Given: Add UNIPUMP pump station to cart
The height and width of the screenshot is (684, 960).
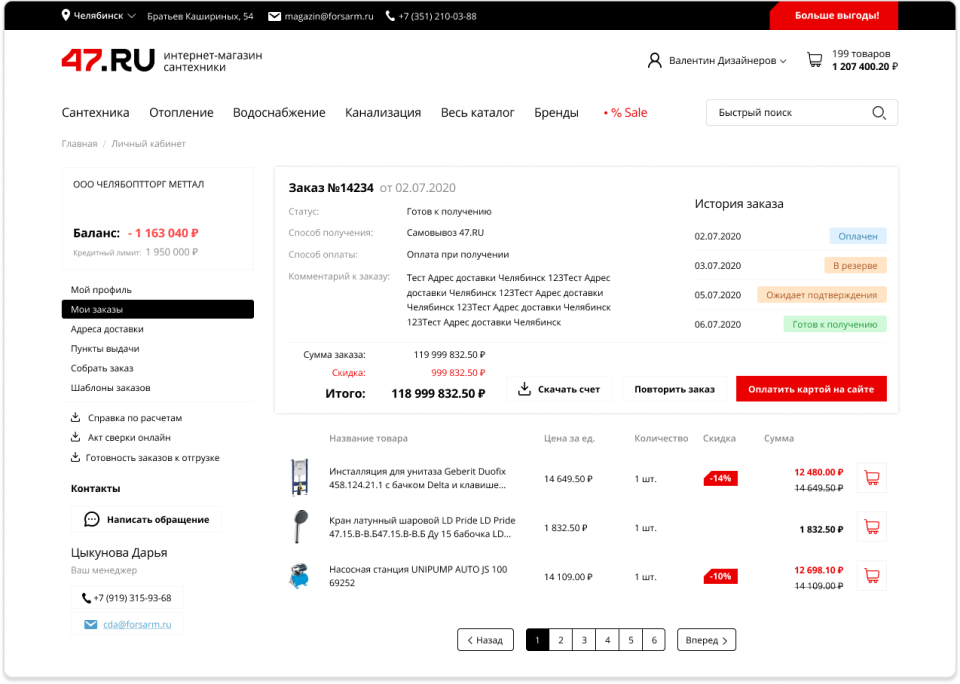Looking at the screenshot, I should [871, 576].
